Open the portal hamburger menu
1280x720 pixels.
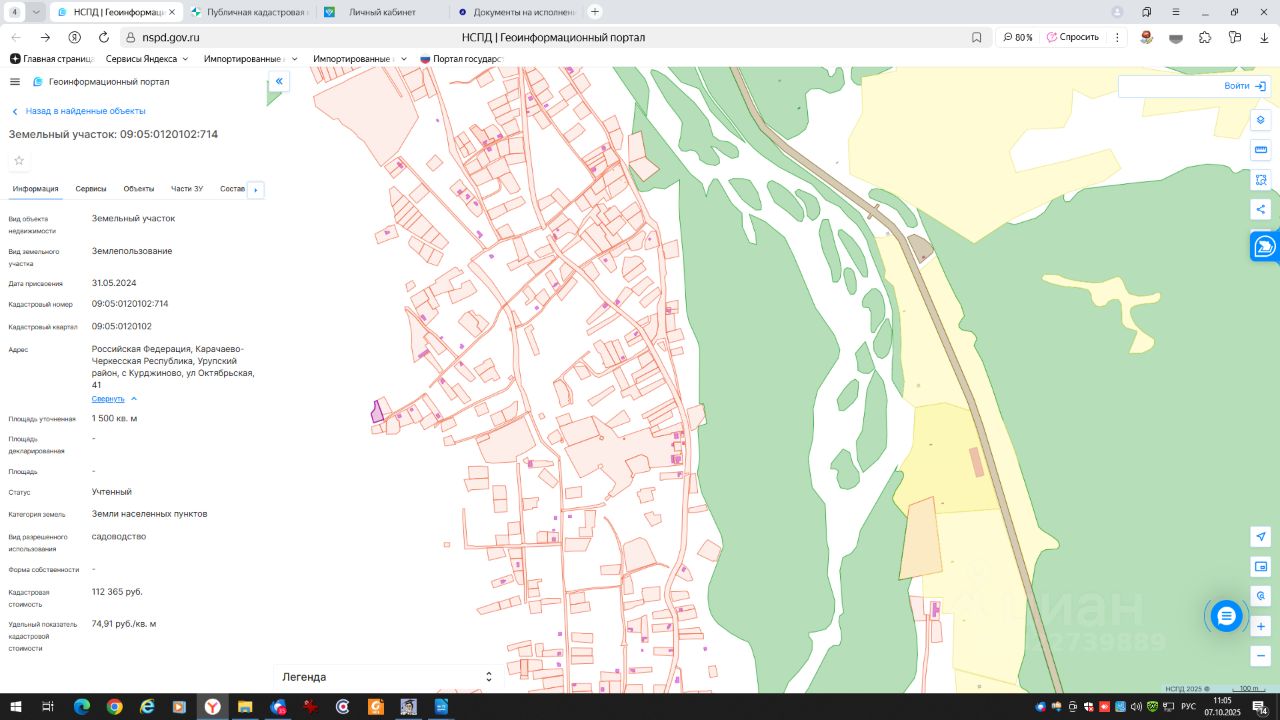click(x=15, y=82)
